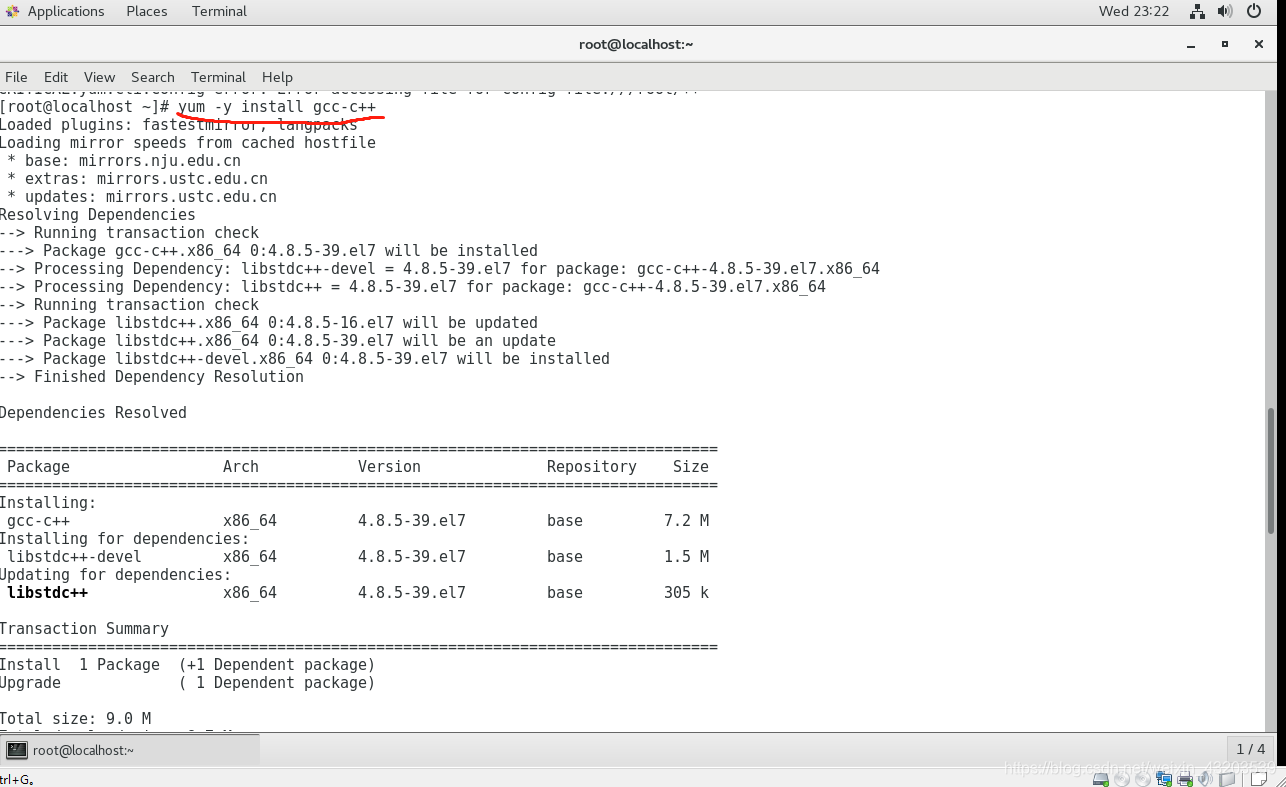Open the Places menu

pos(147,11)
